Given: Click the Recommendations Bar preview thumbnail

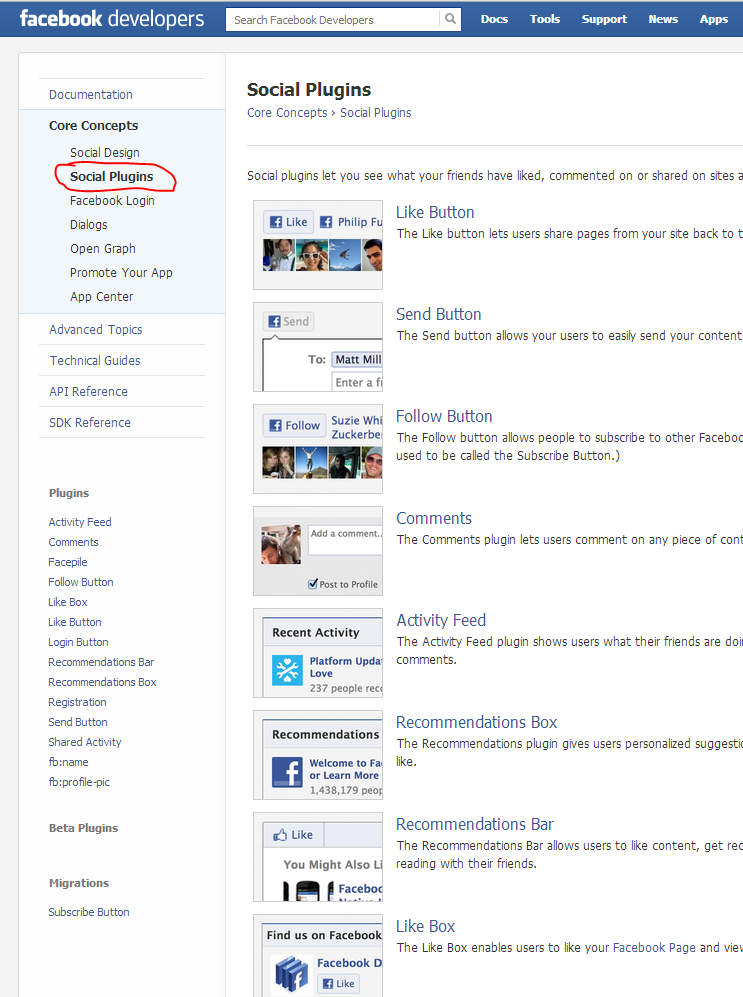Looking at the screenshot, I should point(318,856).
